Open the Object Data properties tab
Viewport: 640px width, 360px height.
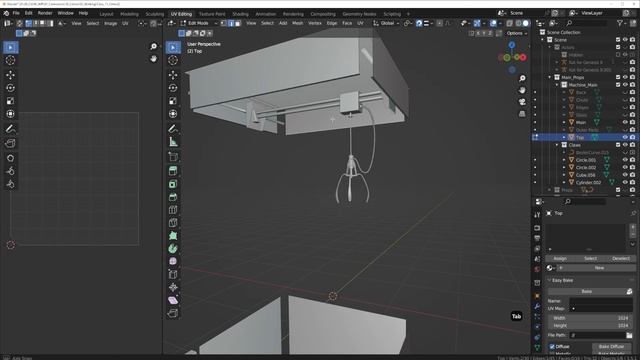pos(537,347)
